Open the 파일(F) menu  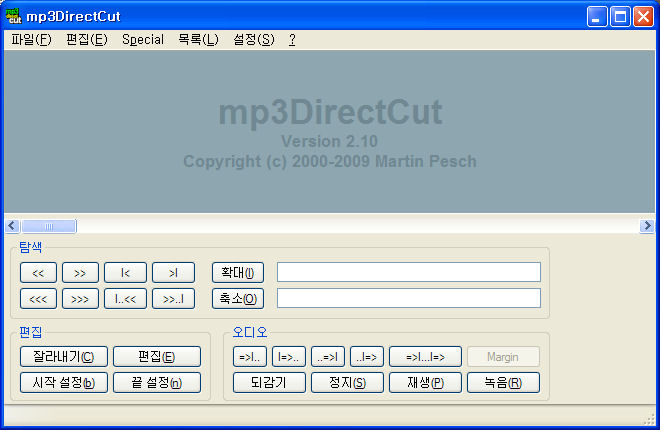(31, 40)
